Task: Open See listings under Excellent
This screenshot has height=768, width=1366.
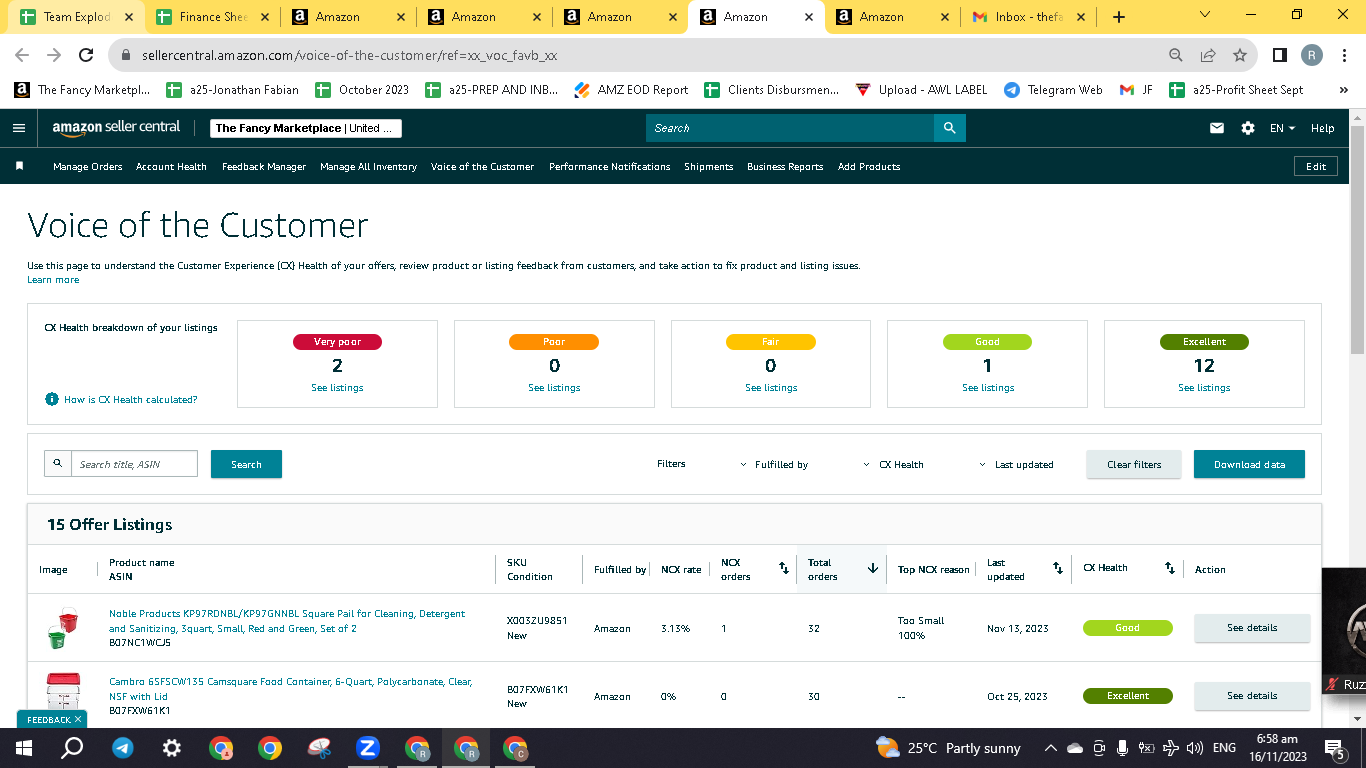Action: [1204, 388]
